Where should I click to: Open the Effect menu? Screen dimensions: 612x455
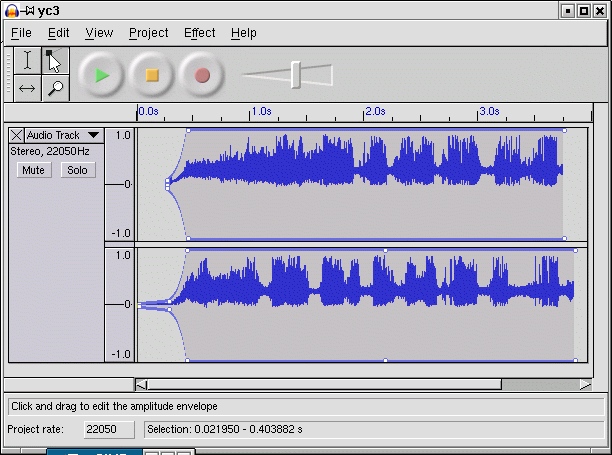point(199,33)
